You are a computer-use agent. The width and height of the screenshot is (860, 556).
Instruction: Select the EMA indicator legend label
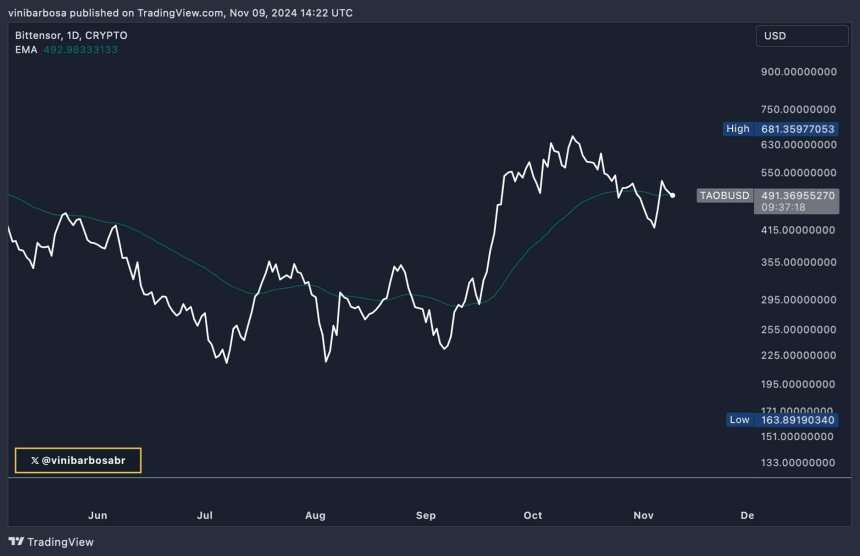[24, 49]
